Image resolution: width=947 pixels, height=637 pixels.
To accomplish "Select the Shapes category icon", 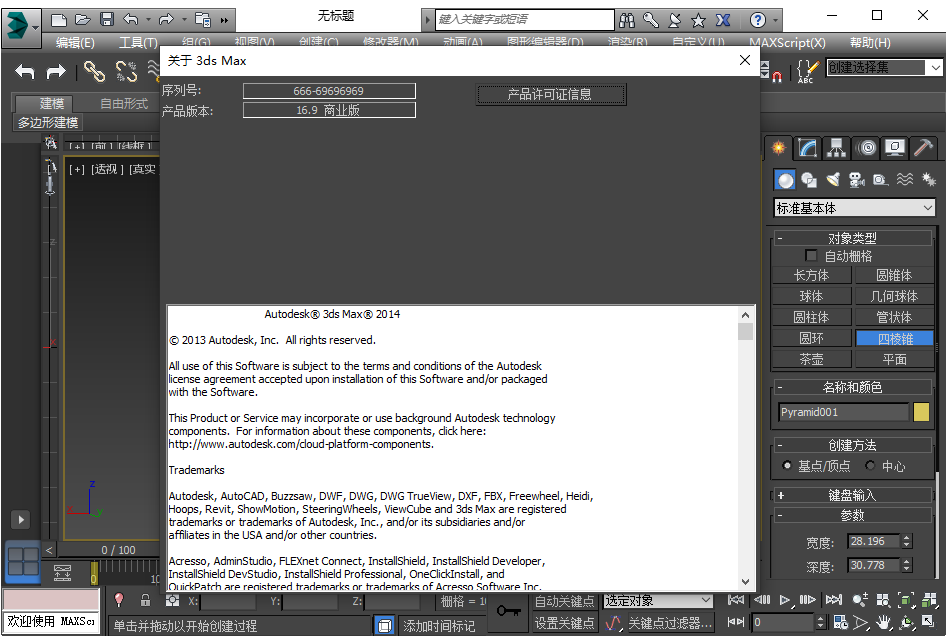I will coord(809,180).
